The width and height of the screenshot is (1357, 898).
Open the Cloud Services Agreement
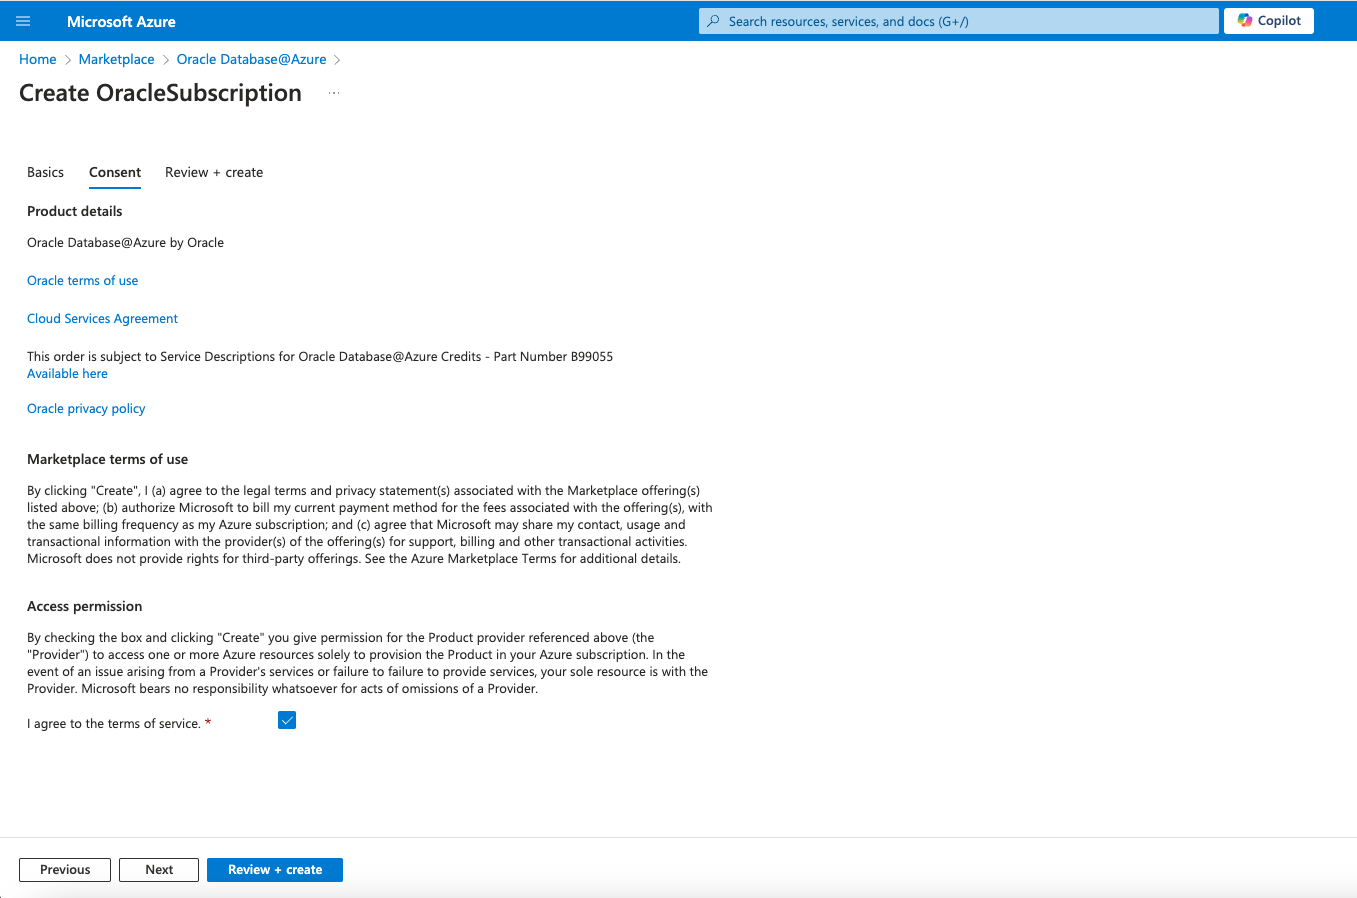(x=102, y=318)
